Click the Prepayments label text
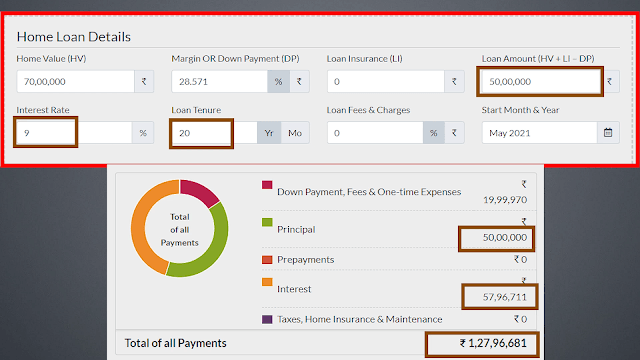This screenshot has width=640, height=360. (305, 260)
